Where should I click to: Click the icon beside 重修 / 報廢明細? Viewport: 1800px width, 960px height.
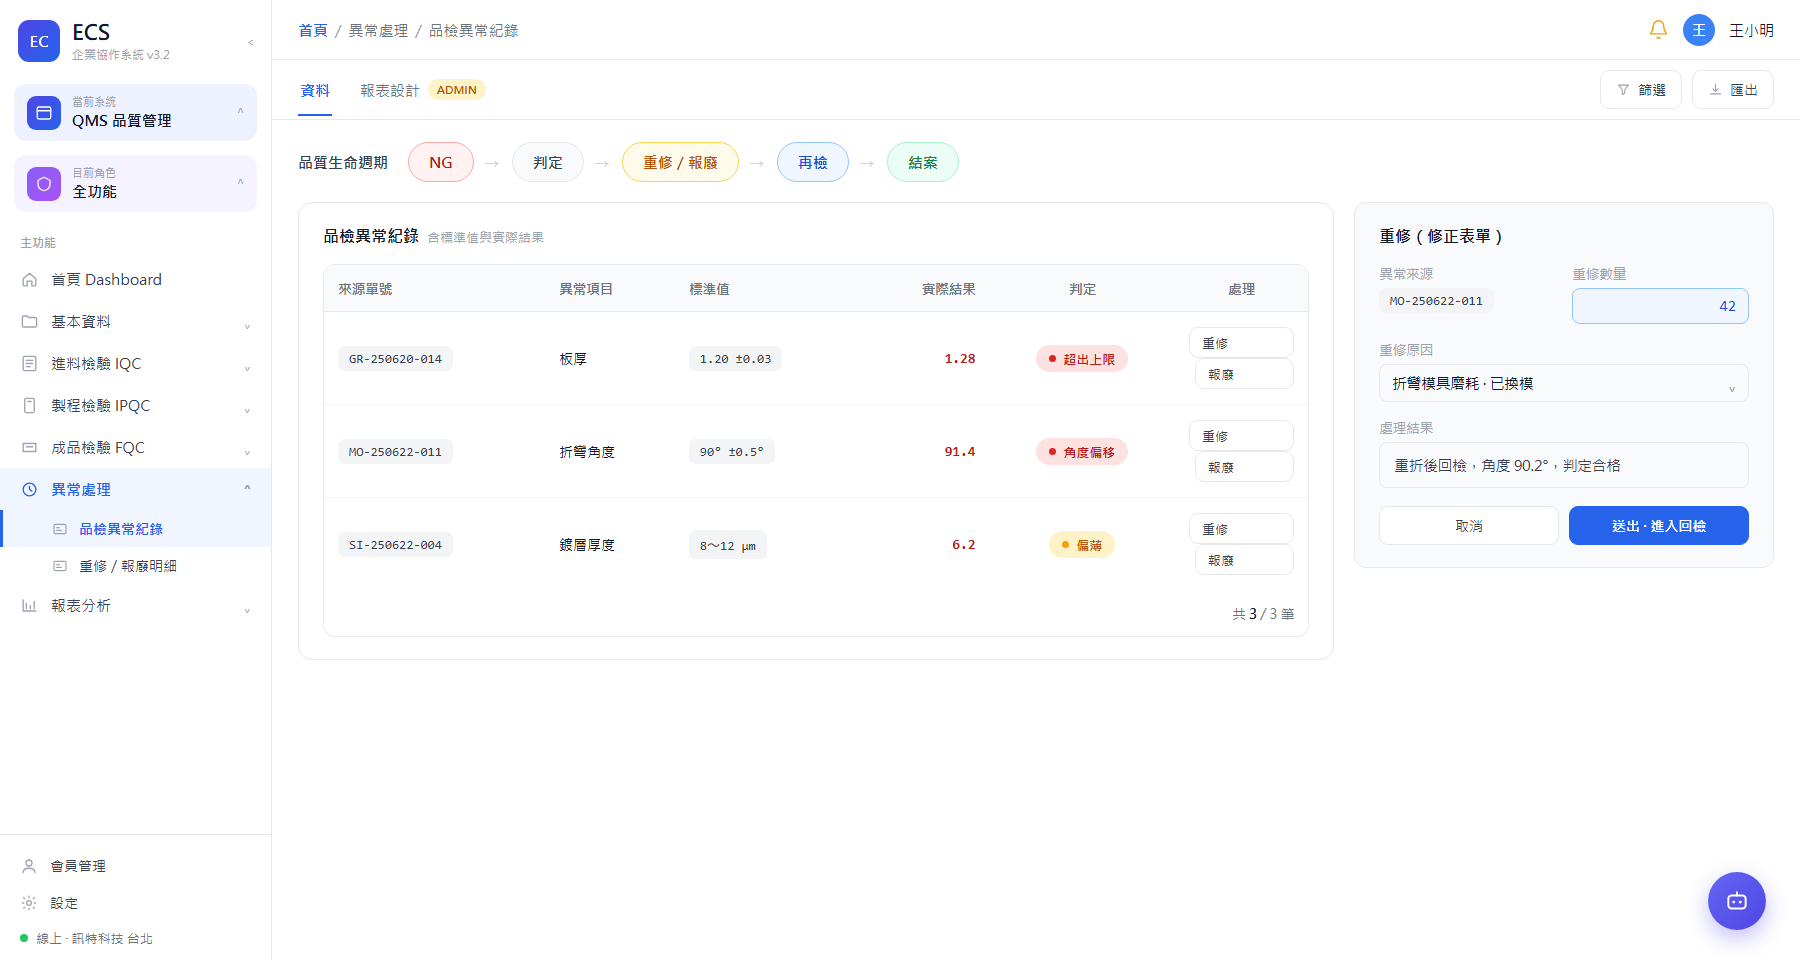60,566
